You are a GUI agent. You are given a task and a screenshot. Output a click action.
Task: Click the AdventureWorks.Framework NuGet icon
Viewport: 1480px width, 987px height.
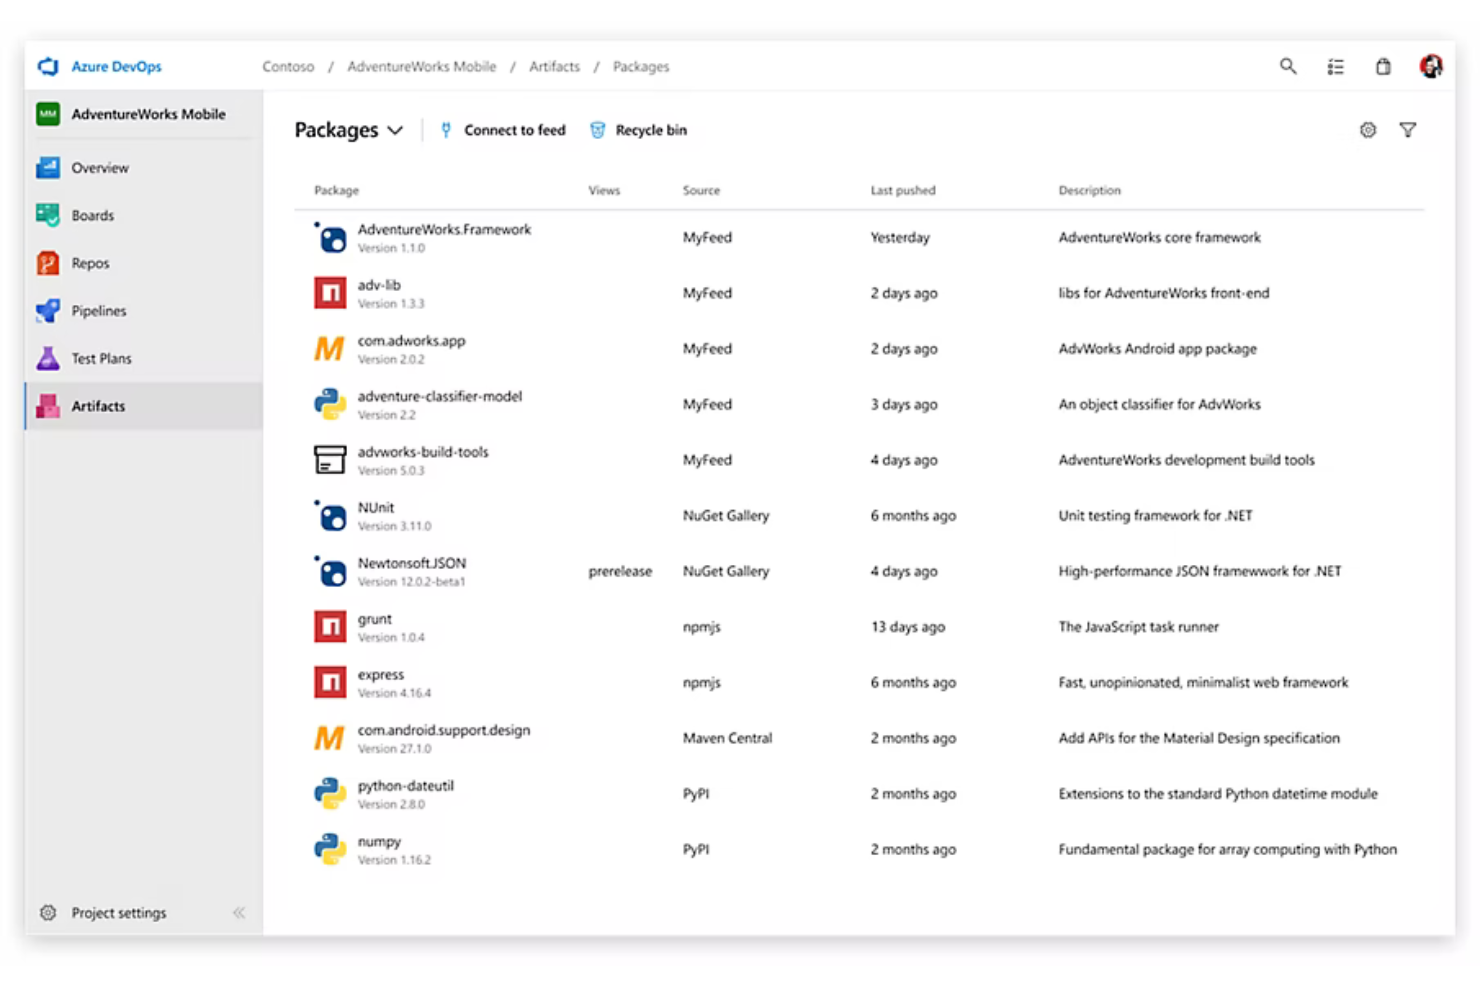pyautogui.click(x=330, y=238)
